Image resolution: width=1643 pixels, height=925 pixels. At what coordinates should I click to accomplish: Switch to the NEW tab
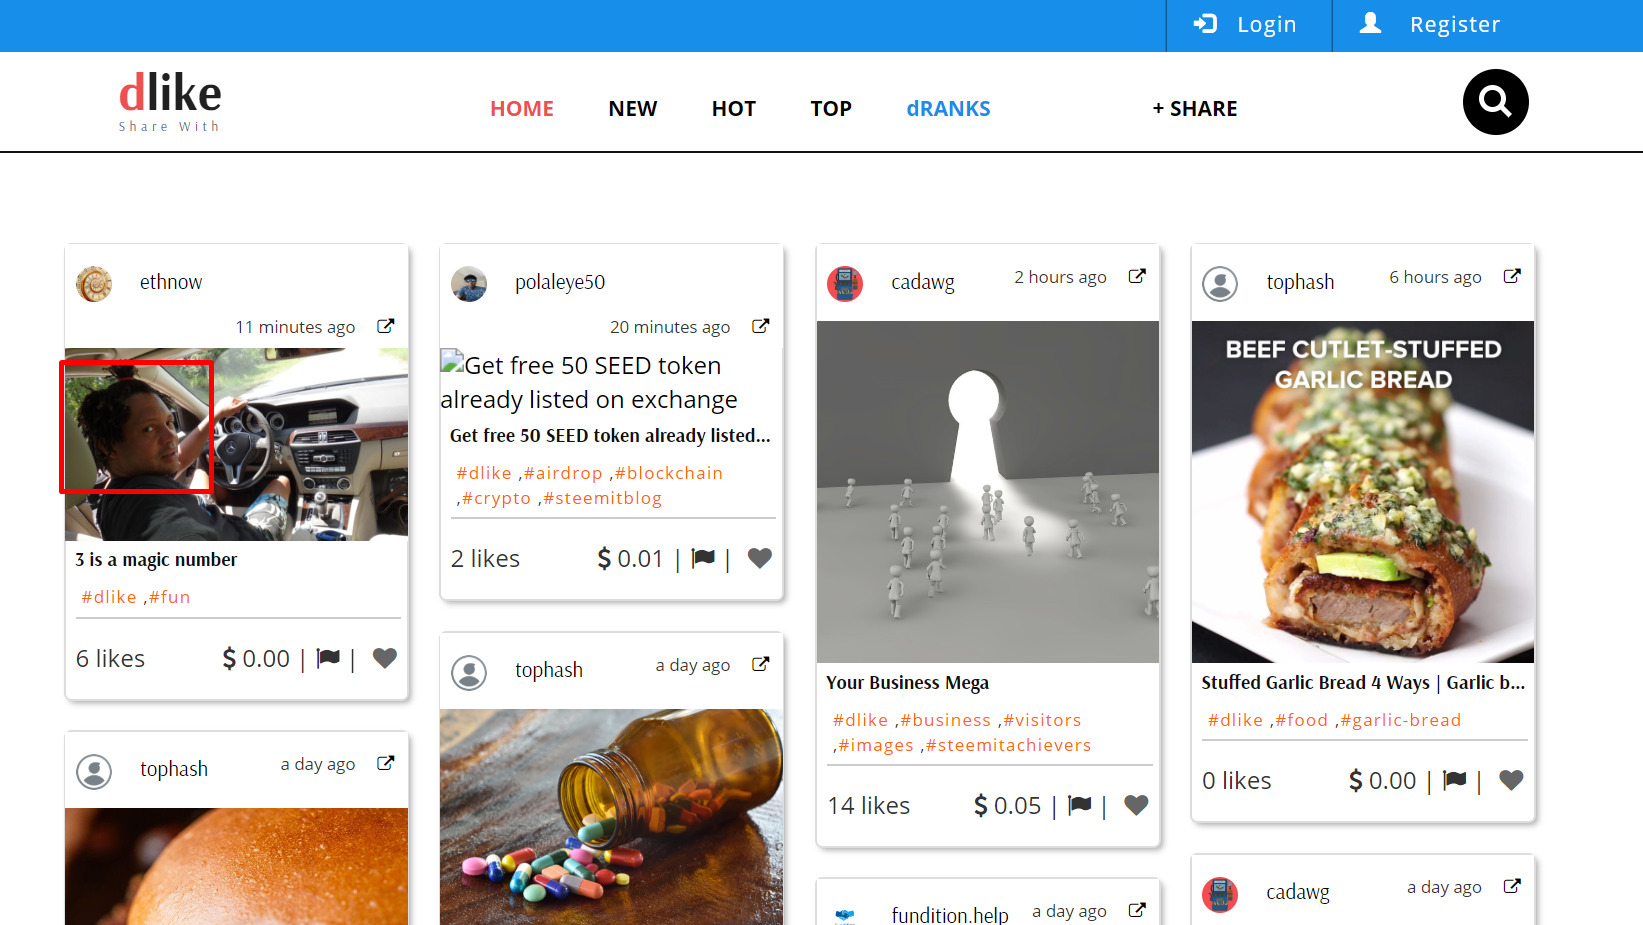click(633, 109)
